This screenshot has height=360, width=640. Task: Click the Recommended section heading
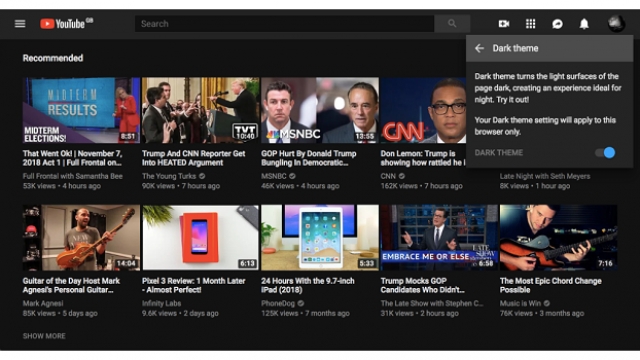(53, 58)
